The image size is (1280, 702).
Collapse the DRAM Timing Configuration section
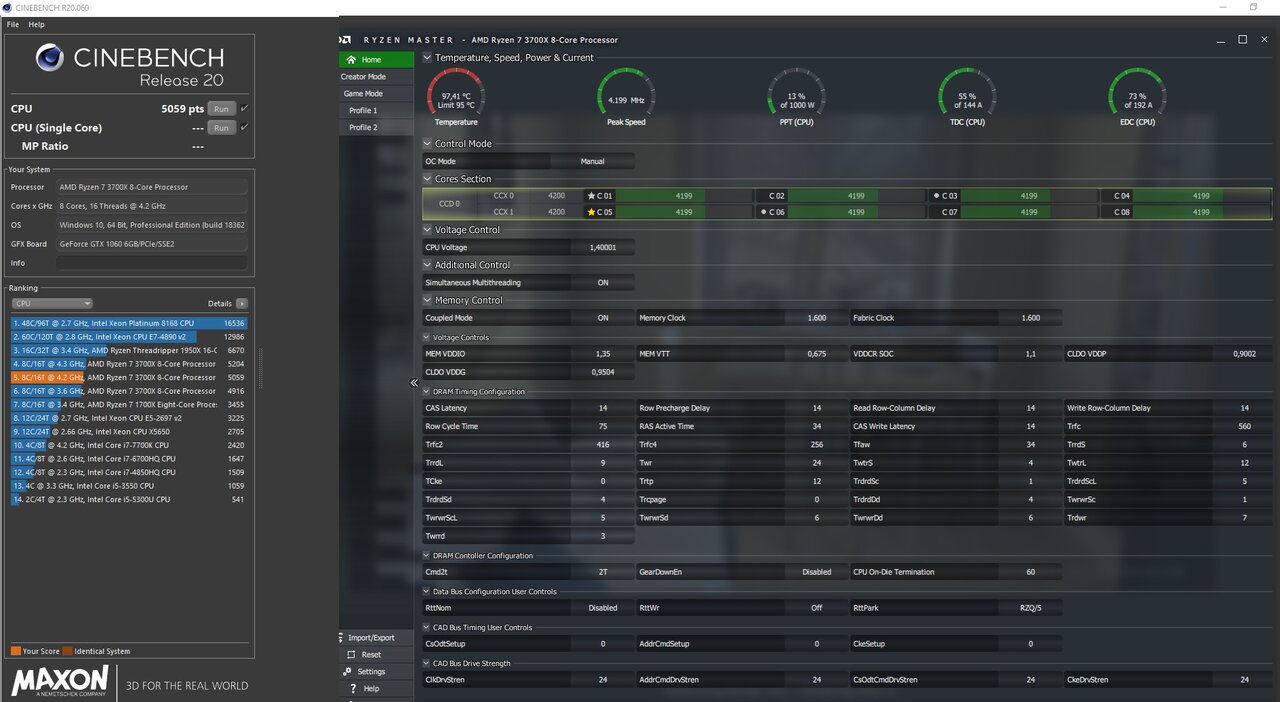[427, 392]
